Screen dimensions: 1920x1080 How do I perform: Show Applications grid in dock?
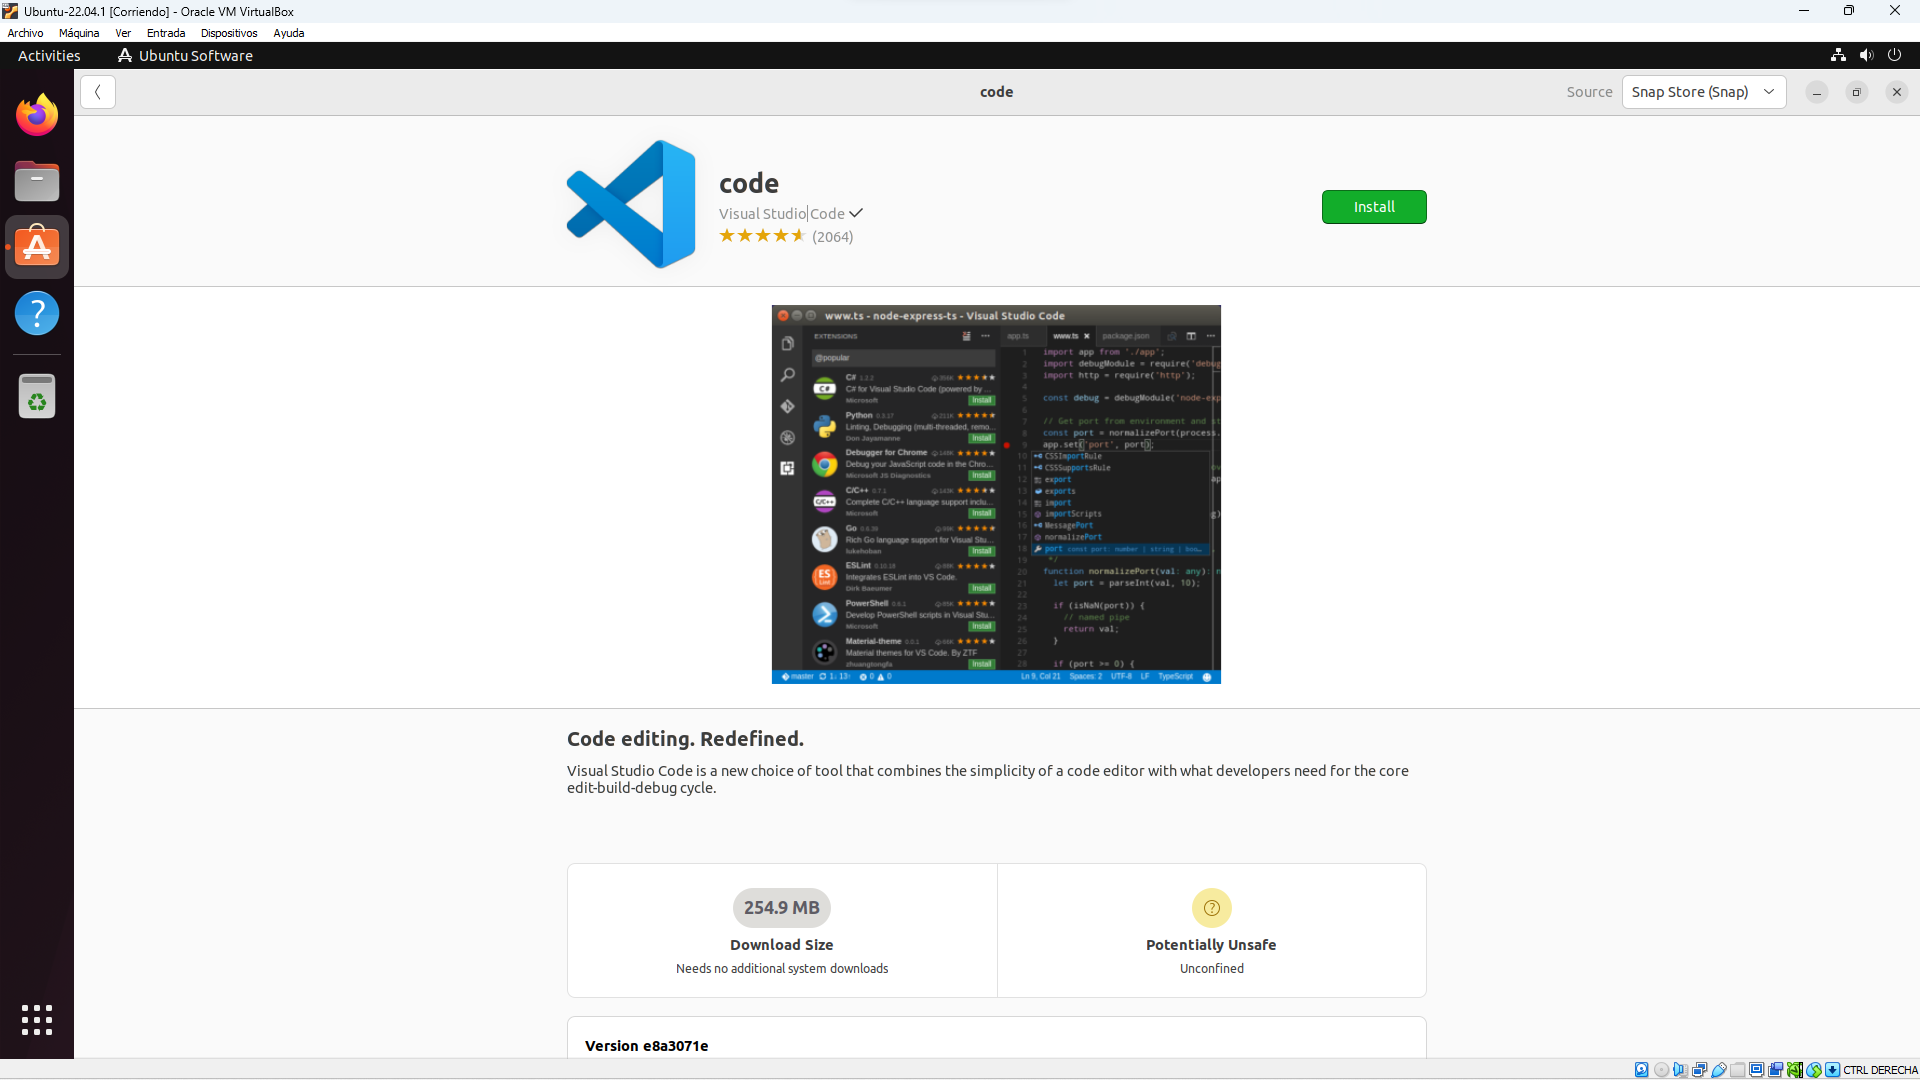click(x=37, y=1020)
